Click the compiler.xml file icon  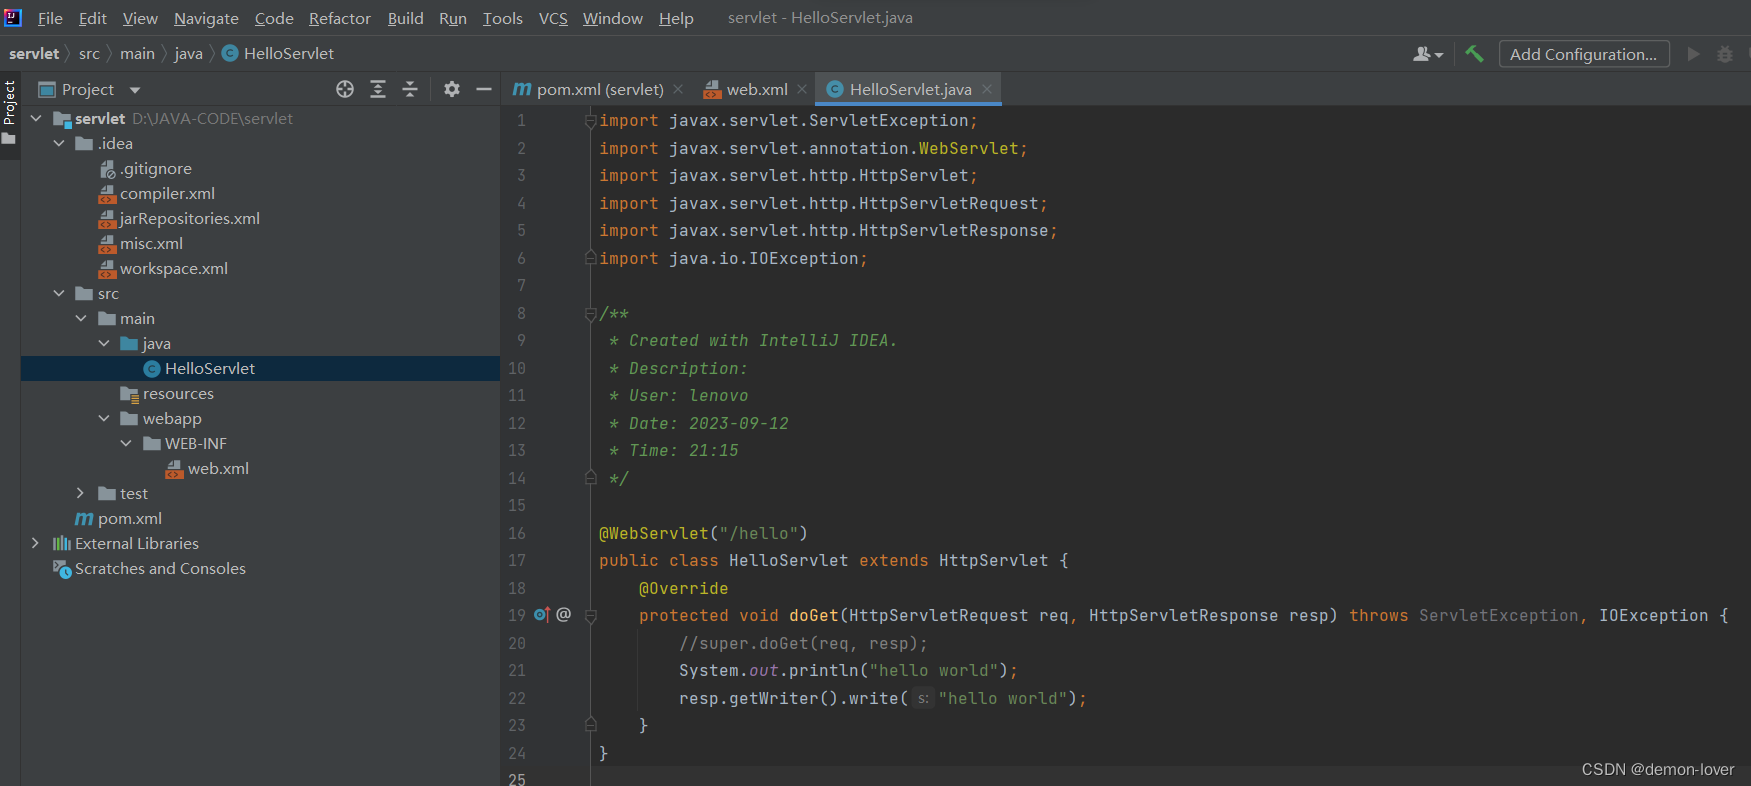108,194
